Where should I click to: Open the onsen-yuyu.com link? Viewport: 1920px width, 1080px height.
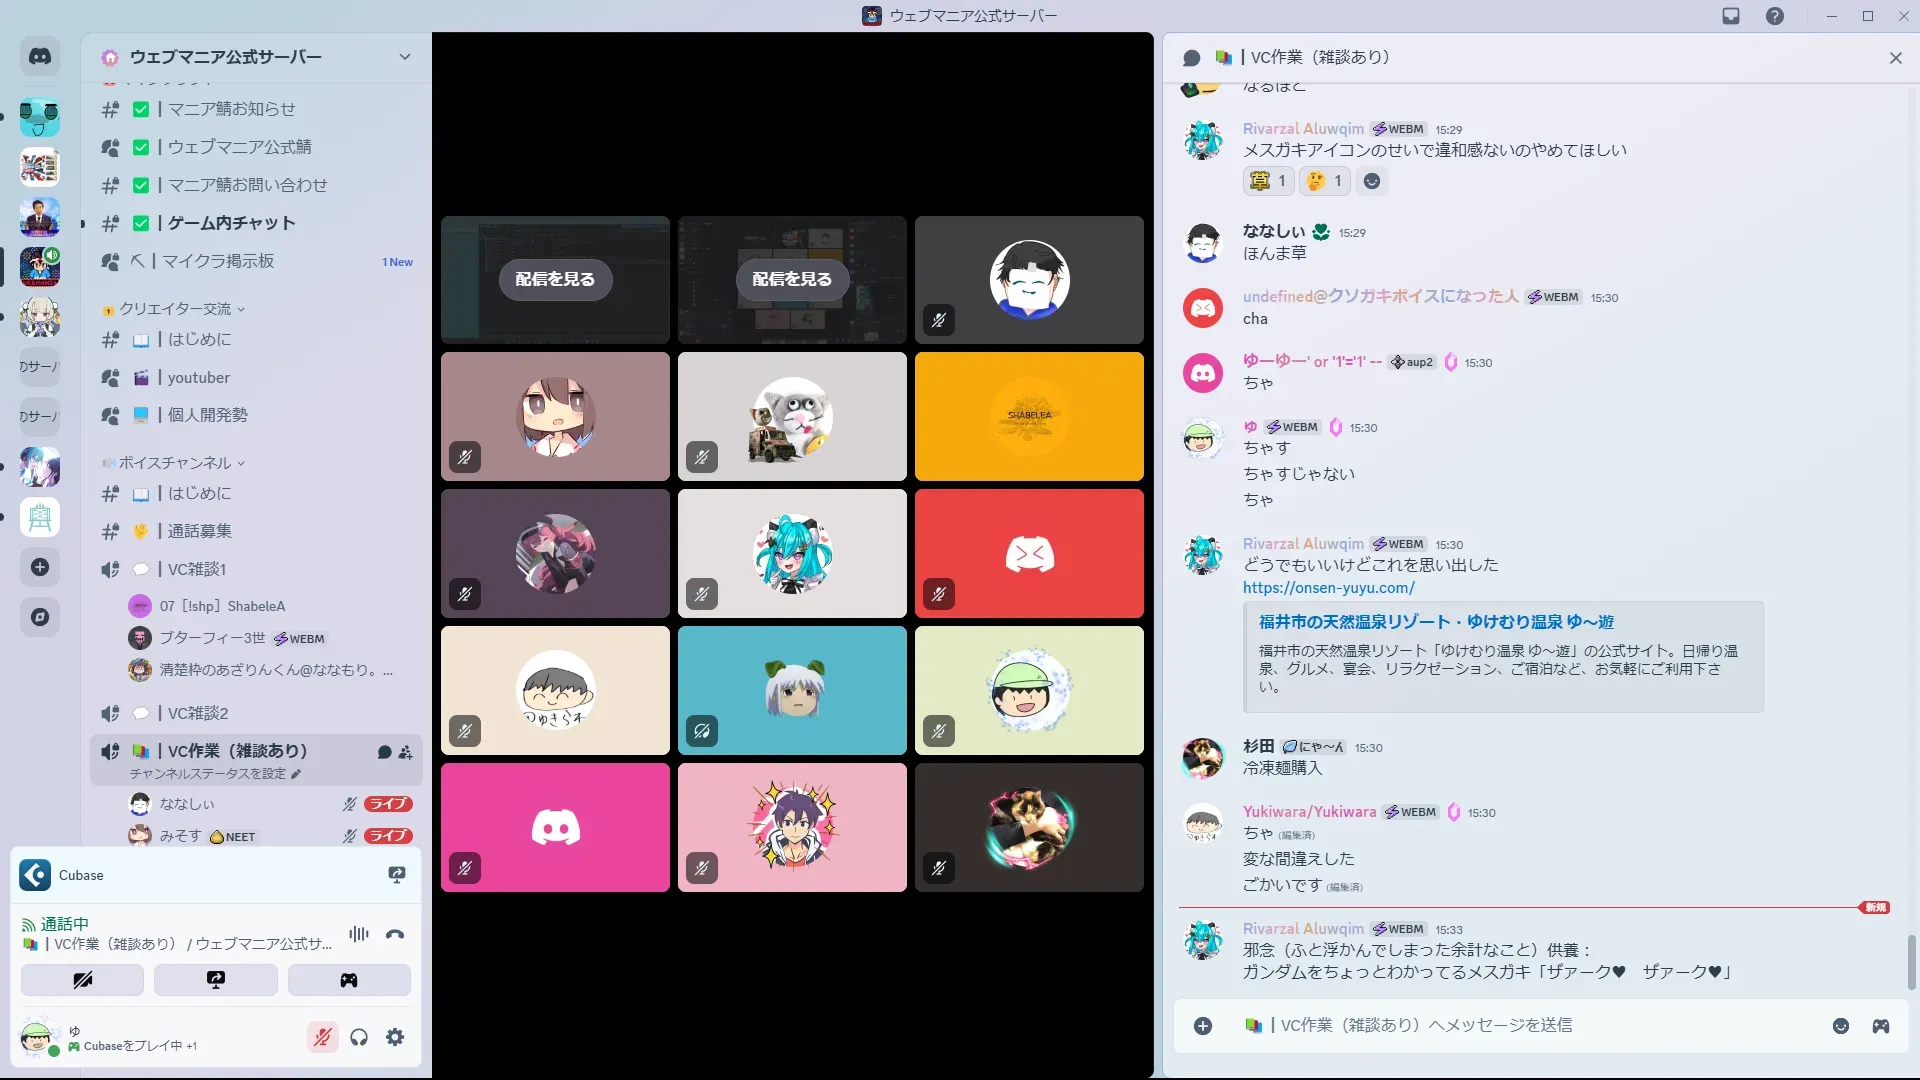[x=1328, y=588]
